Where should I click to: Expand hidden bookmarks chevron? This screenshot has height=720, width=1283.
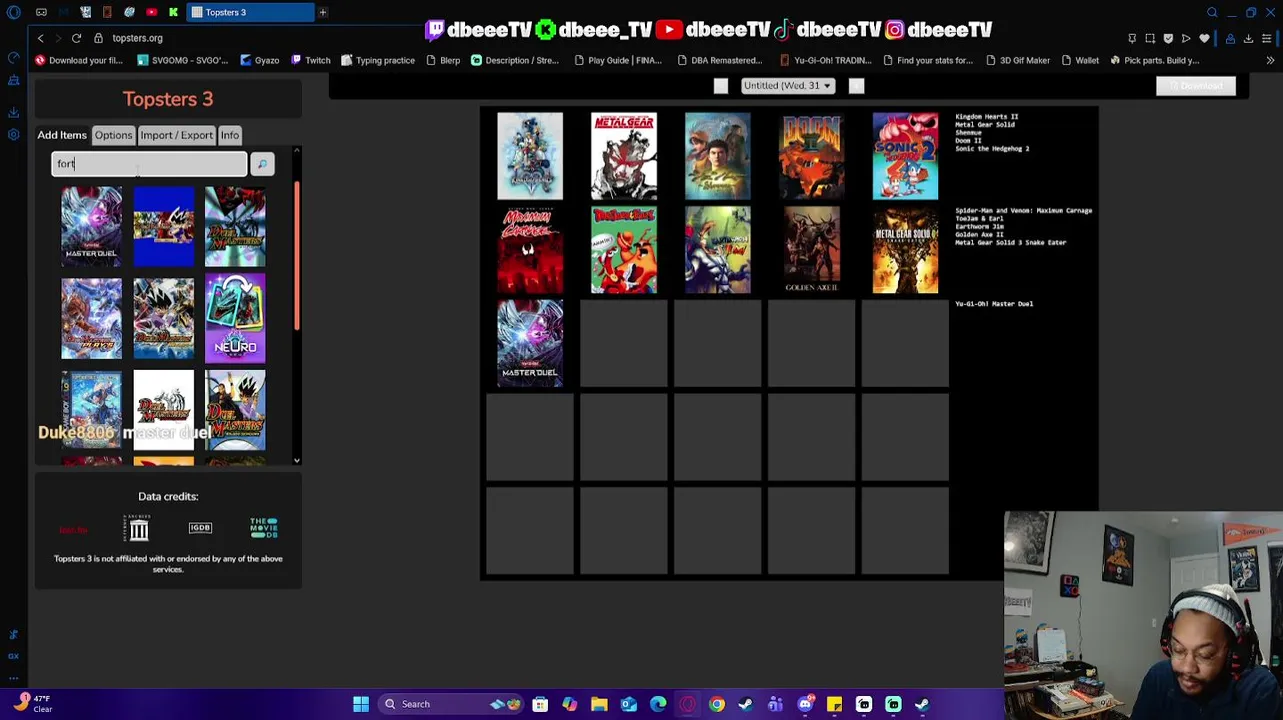pos(1270,60)
